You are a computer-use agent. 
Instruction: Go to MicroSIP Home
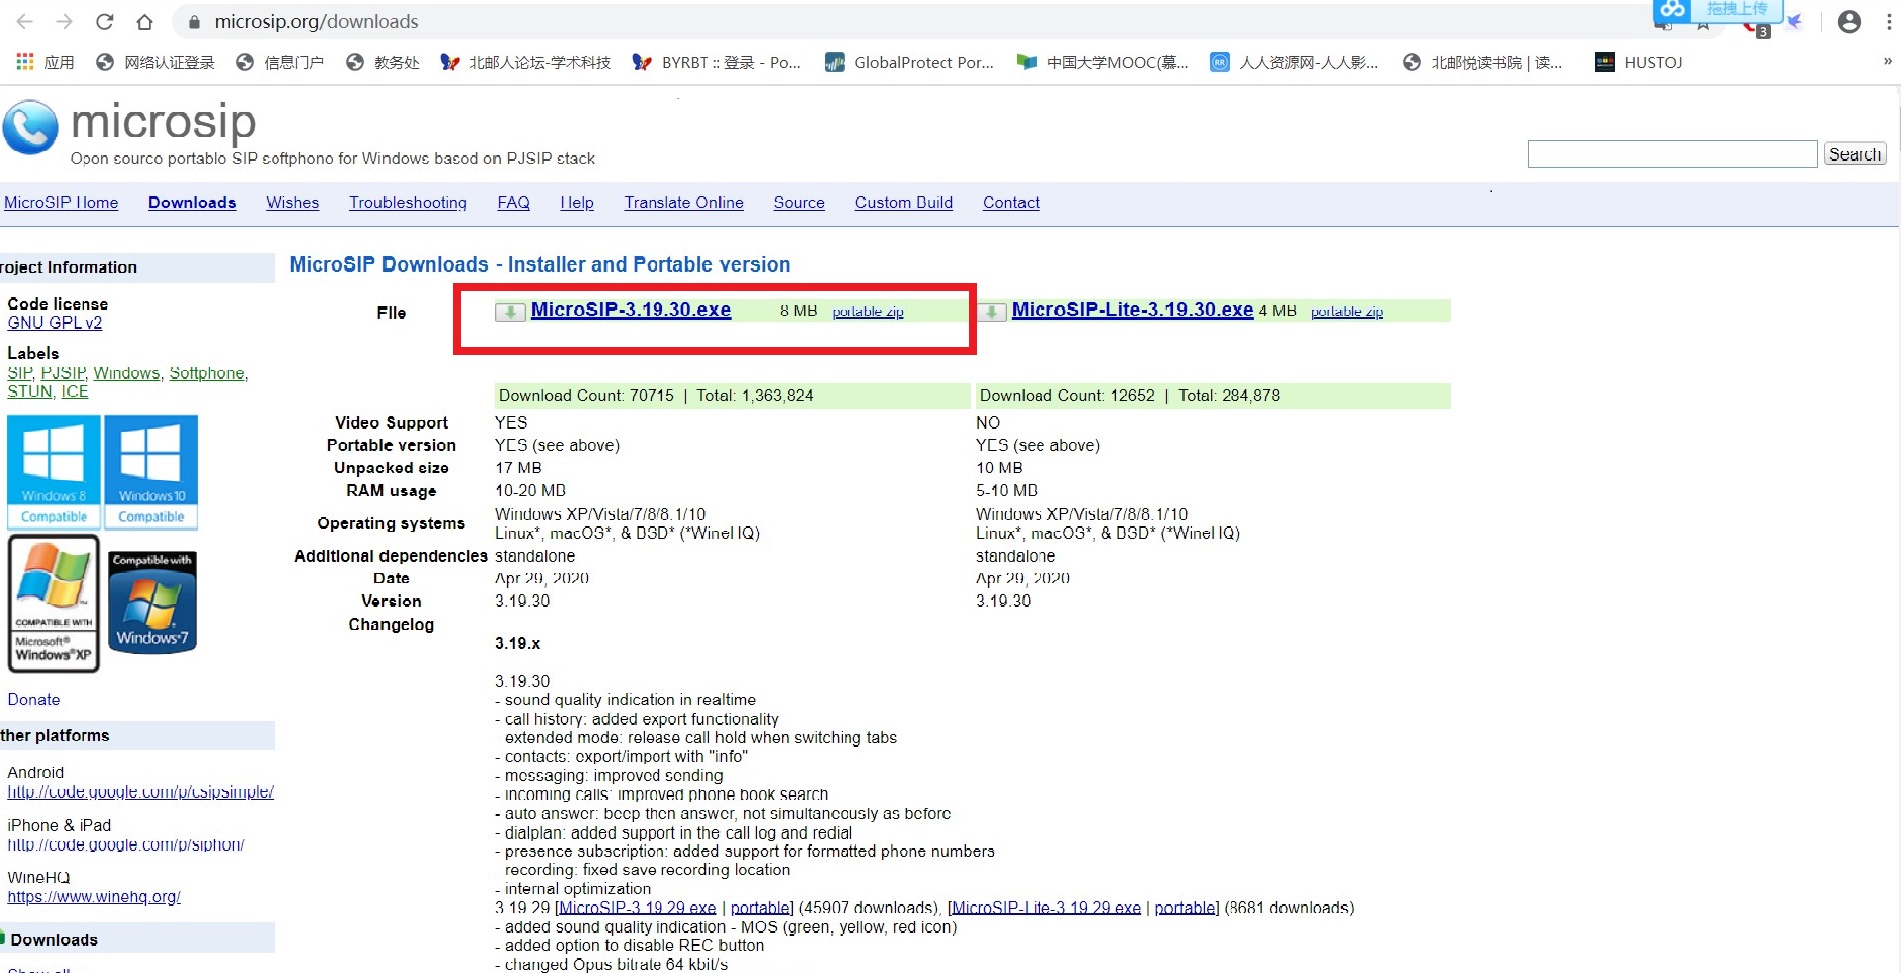click(x=61, y=202)
